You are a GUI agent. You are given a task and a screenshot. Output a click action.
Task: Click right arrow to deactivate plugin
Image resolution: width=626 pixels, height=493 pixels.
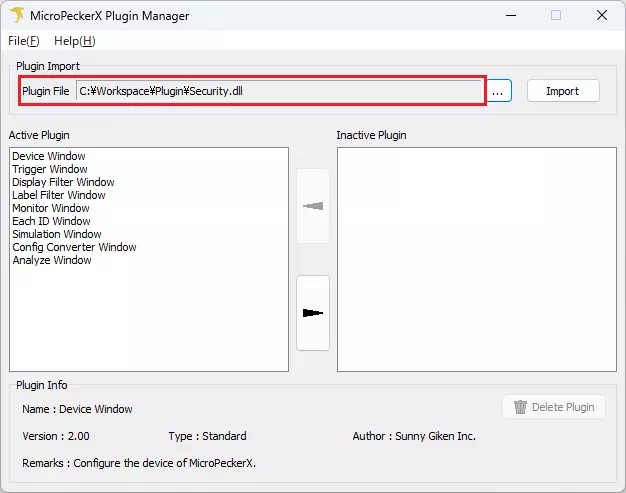(313, 313)
